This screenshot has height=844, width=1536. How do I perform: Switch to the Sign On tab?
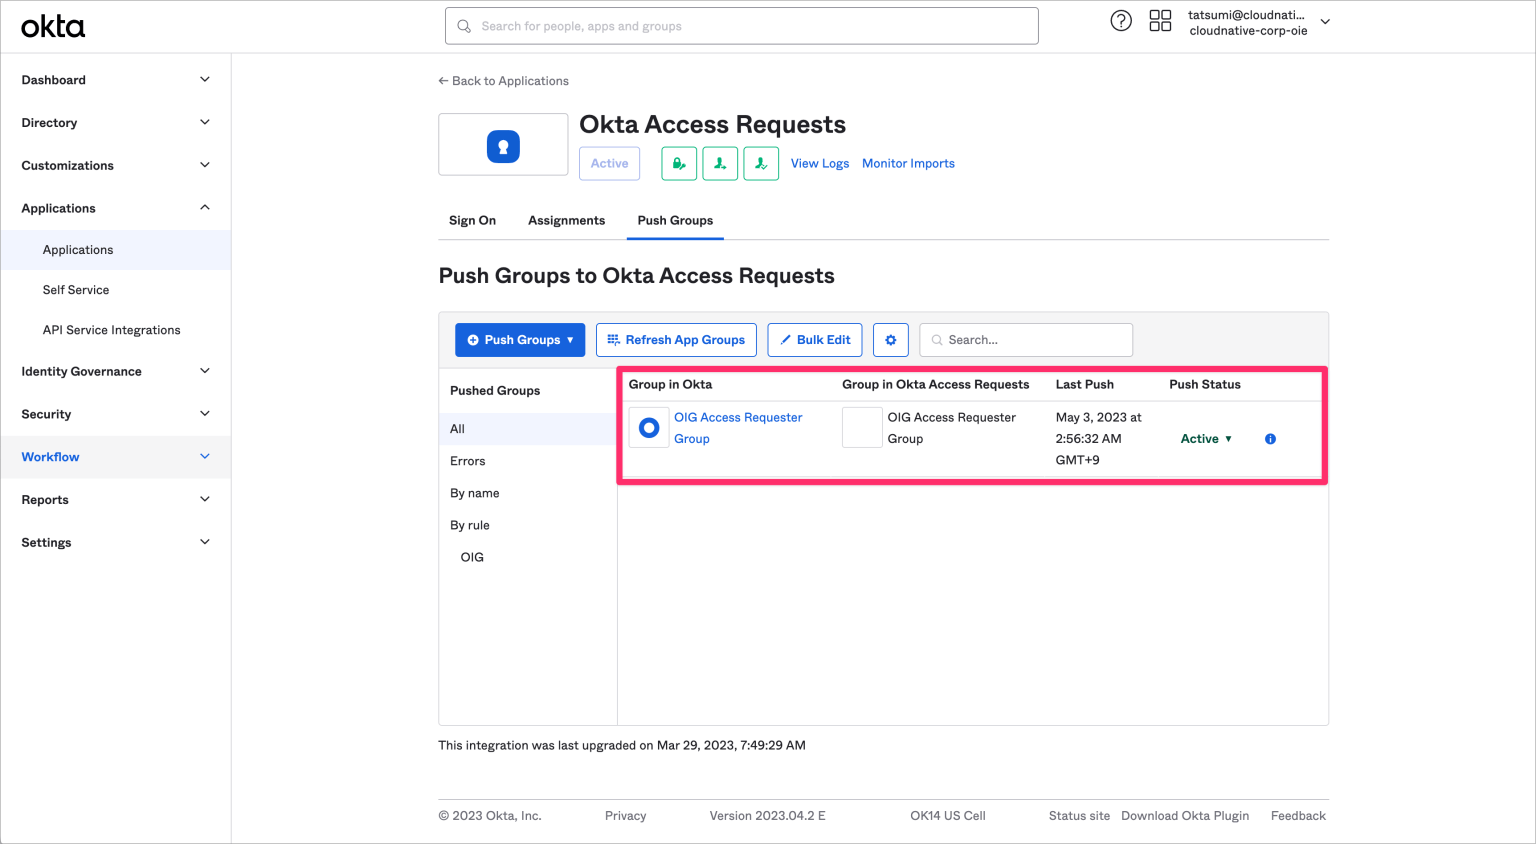(472, 220)
